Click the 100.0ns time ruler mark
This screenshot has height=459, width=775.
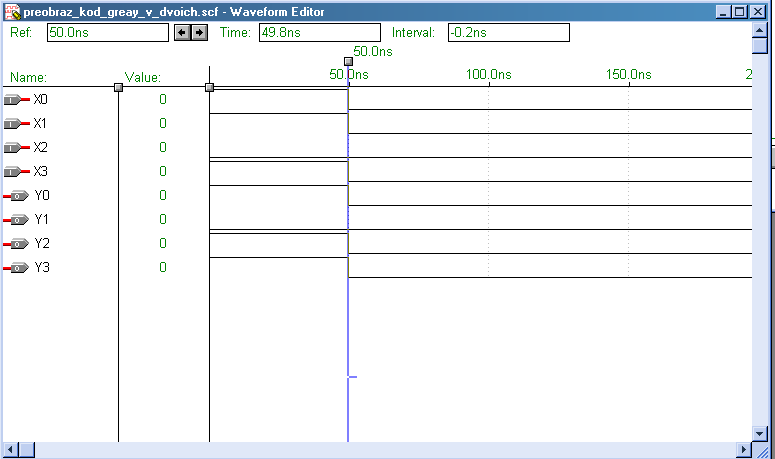pyautogui.click(x=488, y=75)
